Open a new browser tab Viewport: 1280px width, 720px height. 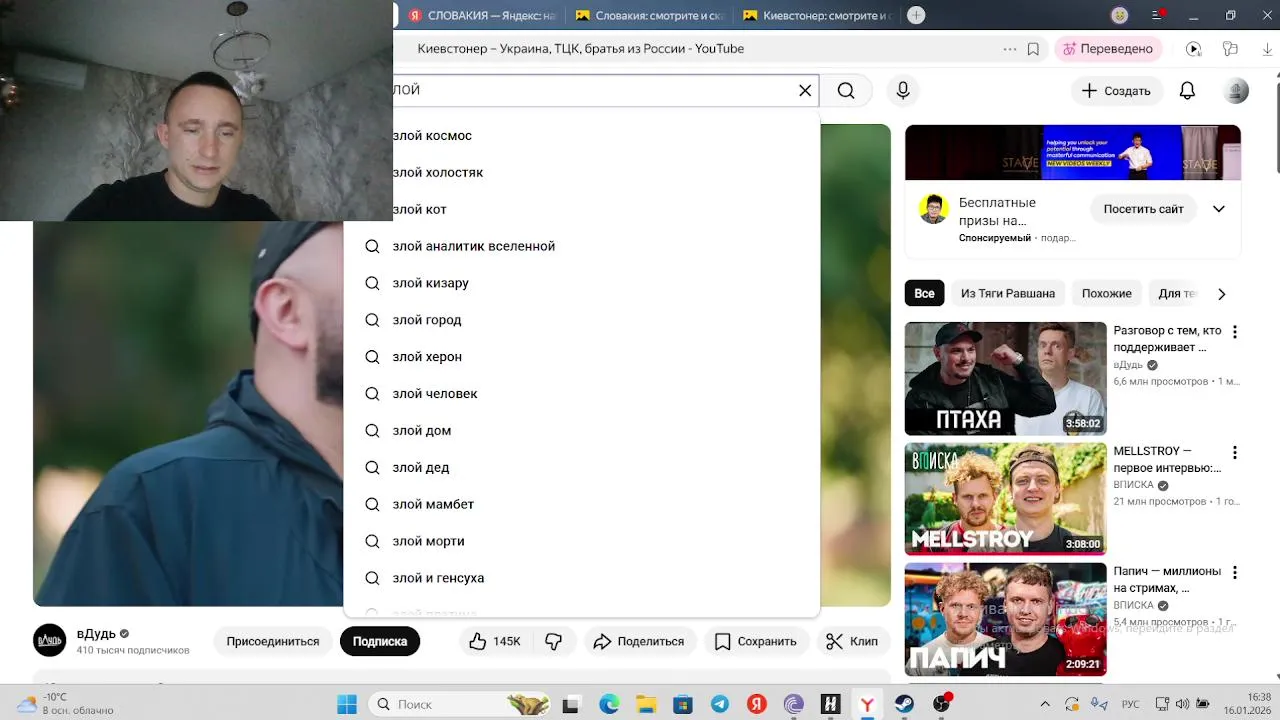916,15
